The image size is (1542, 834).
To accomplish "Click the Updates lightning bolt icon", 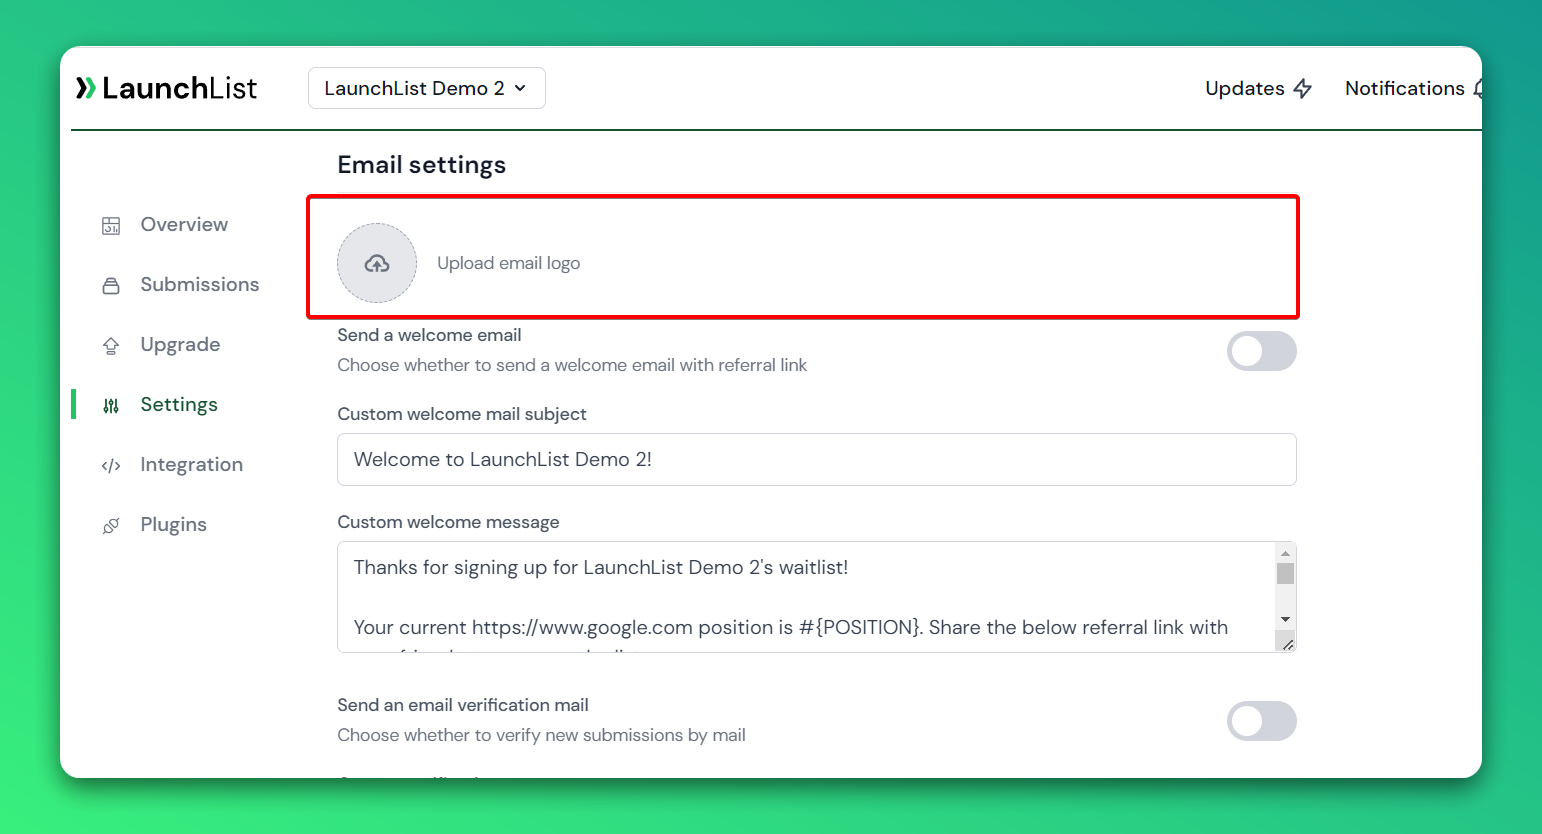I will coord(1302,89).
